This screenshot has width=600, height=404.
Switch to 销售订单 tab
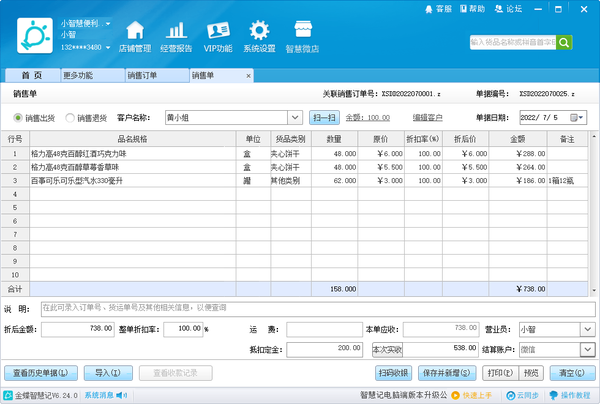coord(157,75)
